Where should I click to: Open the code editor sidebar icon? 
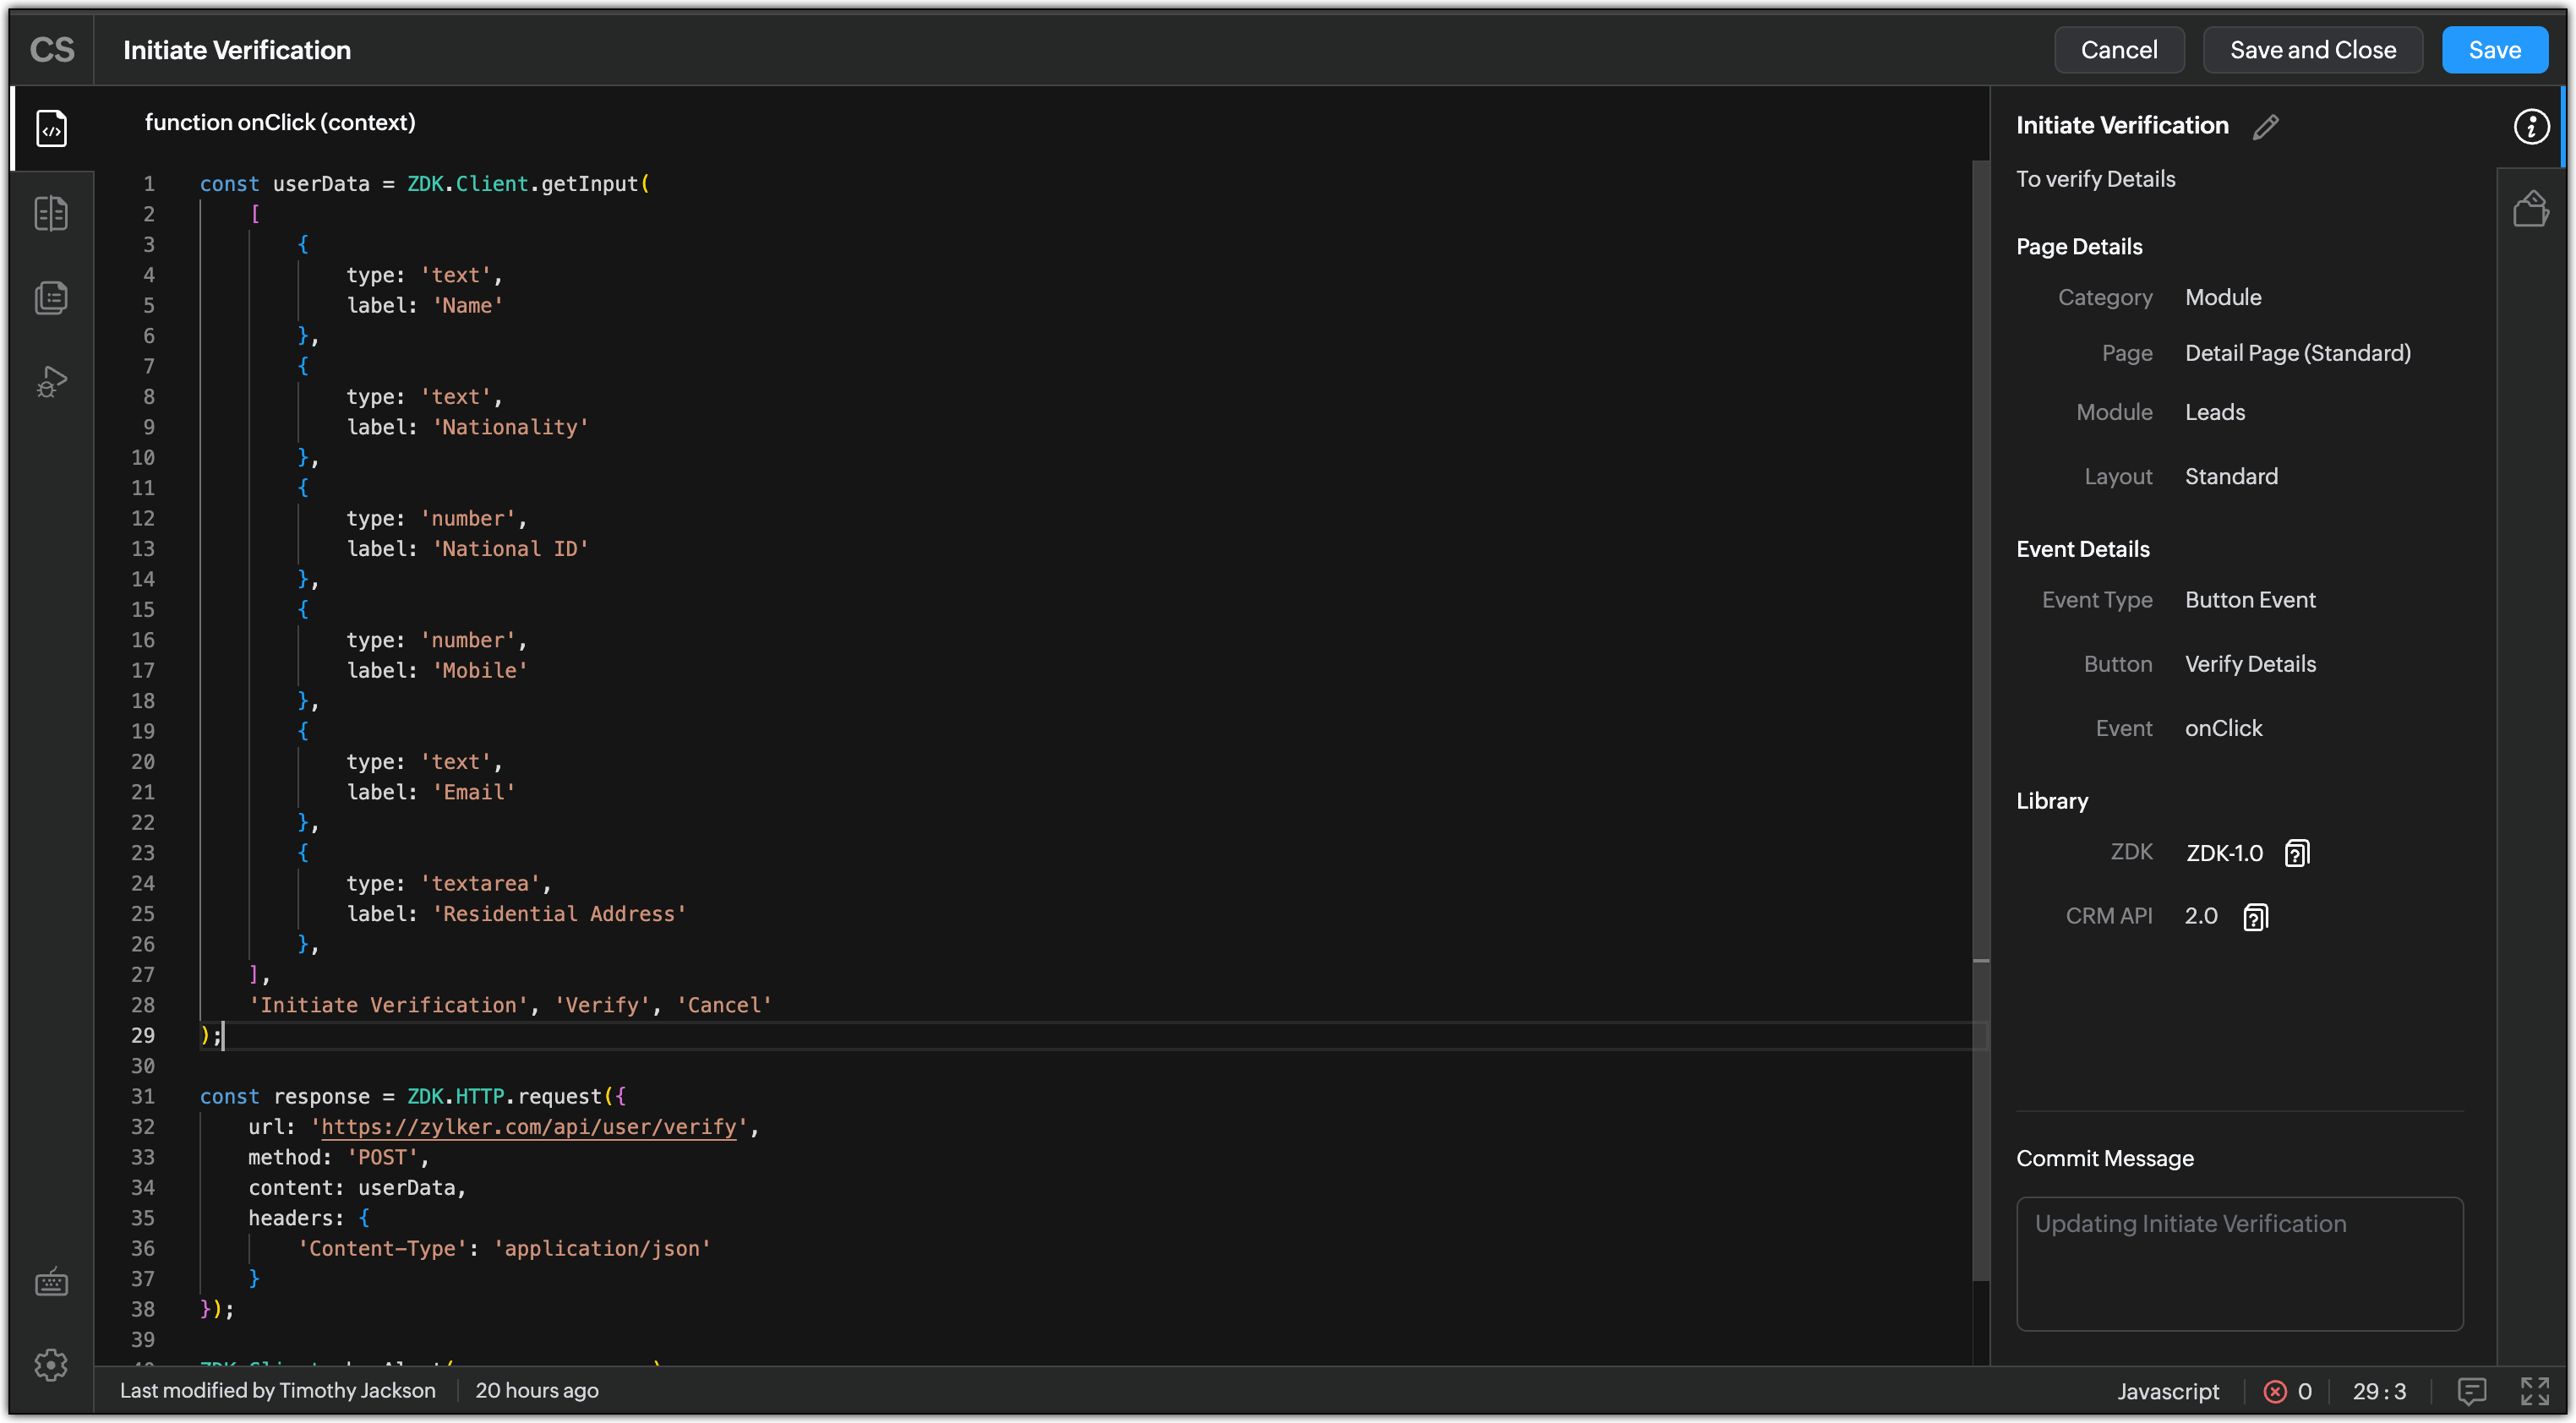click(51, 128)
